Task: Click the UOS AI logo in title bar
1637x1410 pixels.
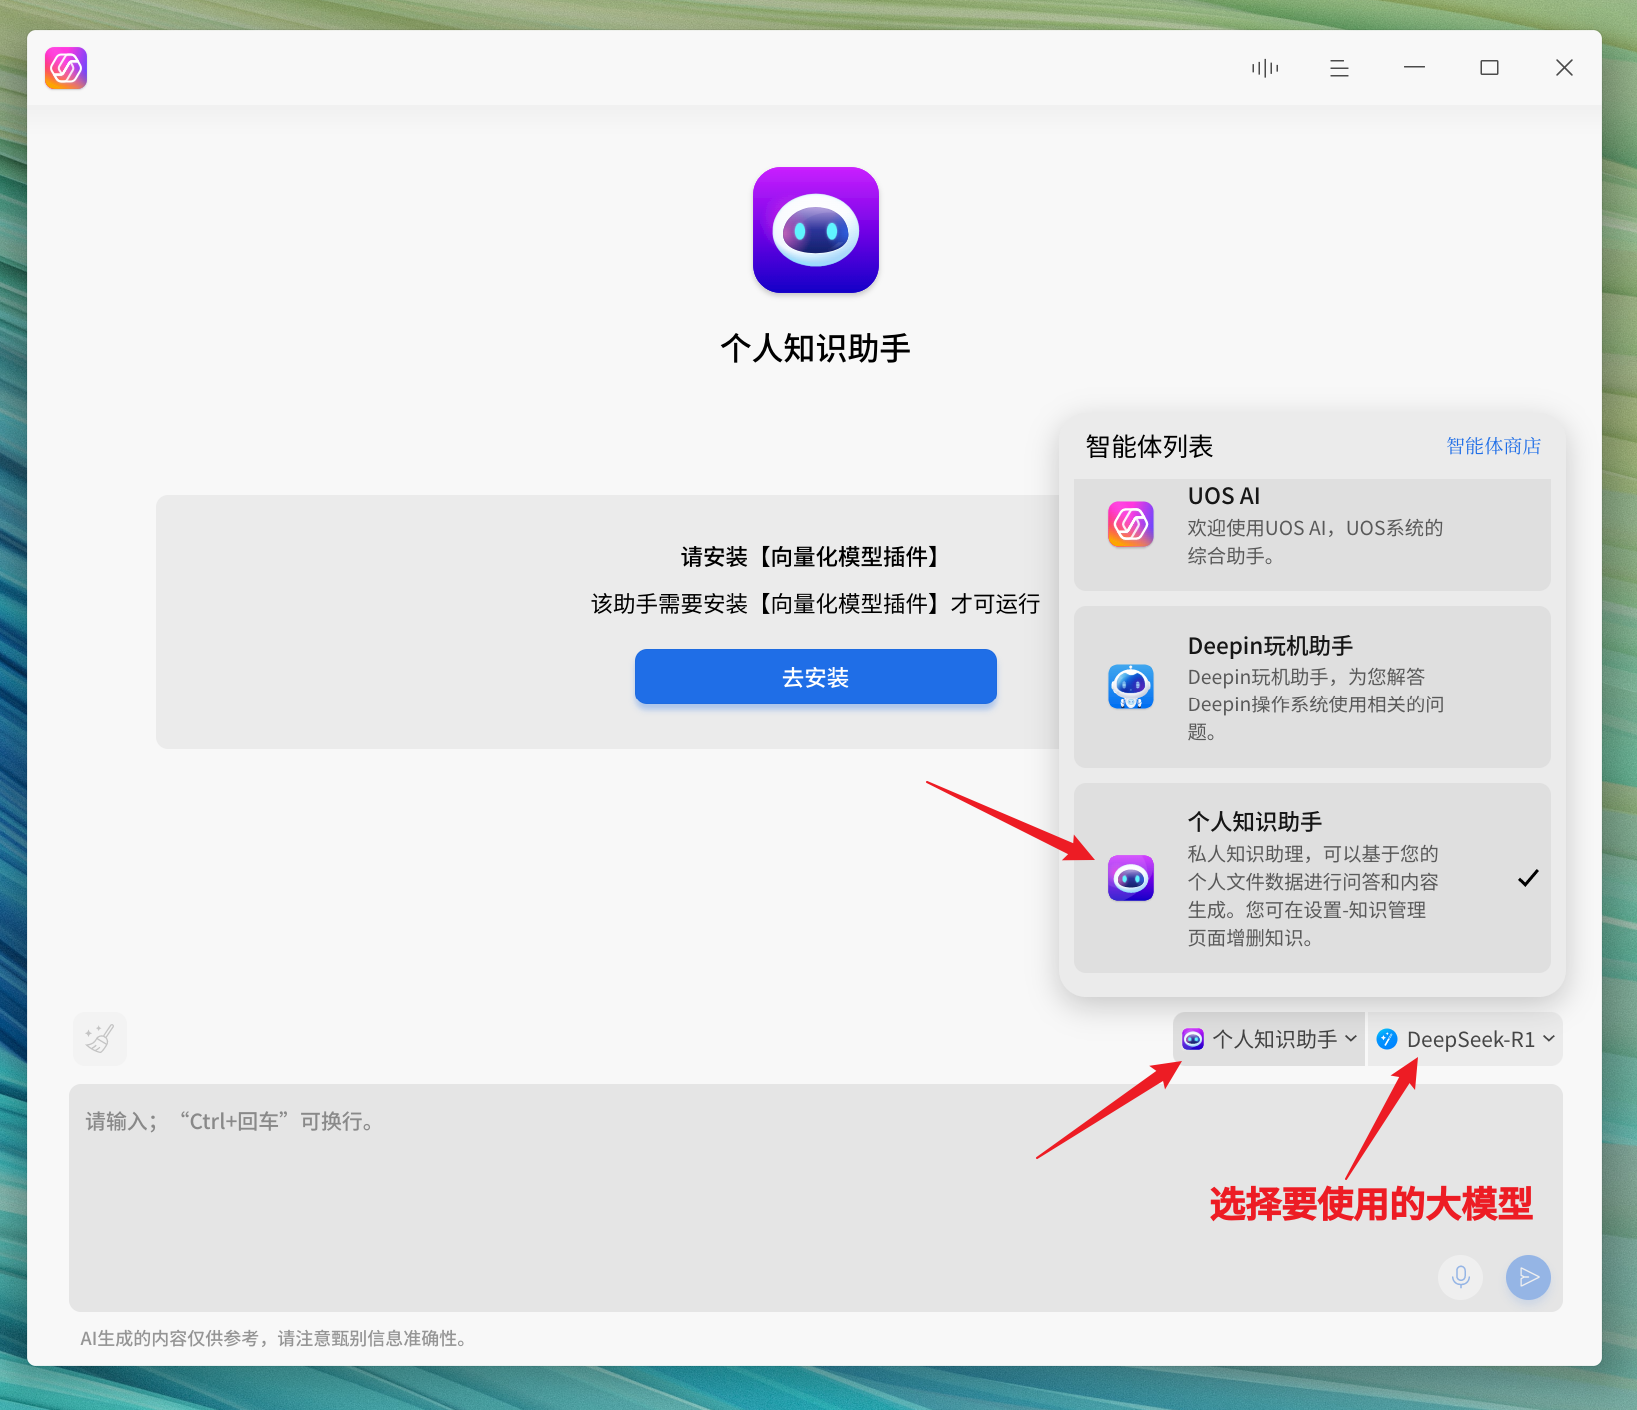Action: pyautogui.click(x=66, y=68)
